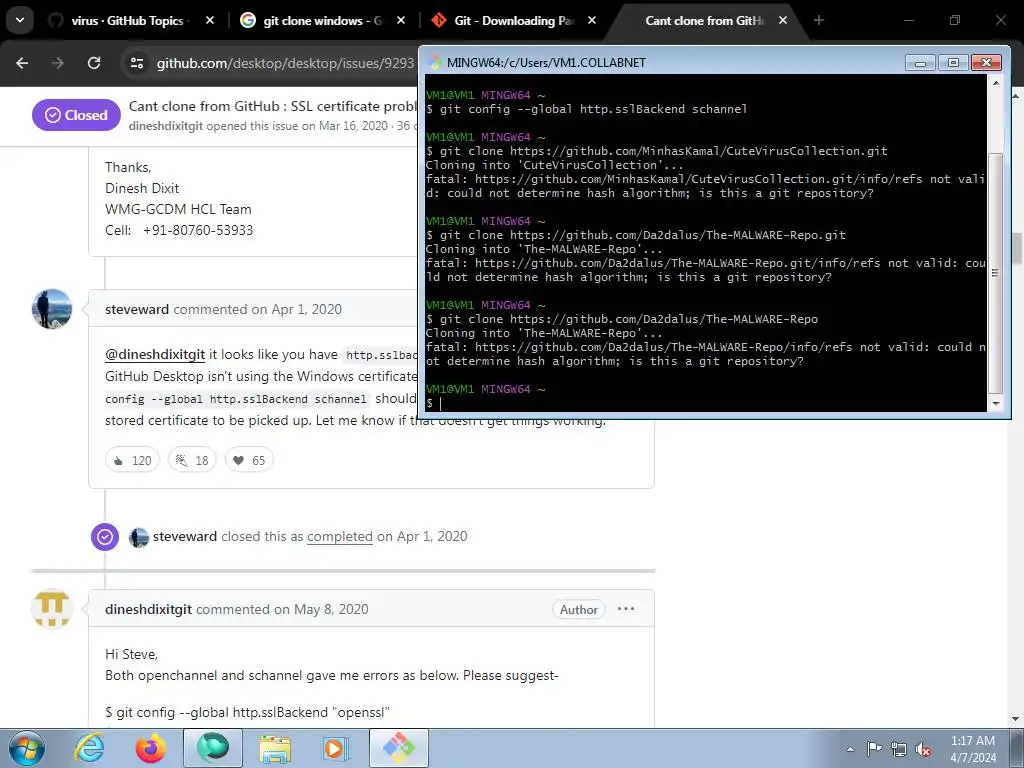Screen dimensions: 1024x768
Task: Click the hooray reaction with 18
Action: click(192, 460)
